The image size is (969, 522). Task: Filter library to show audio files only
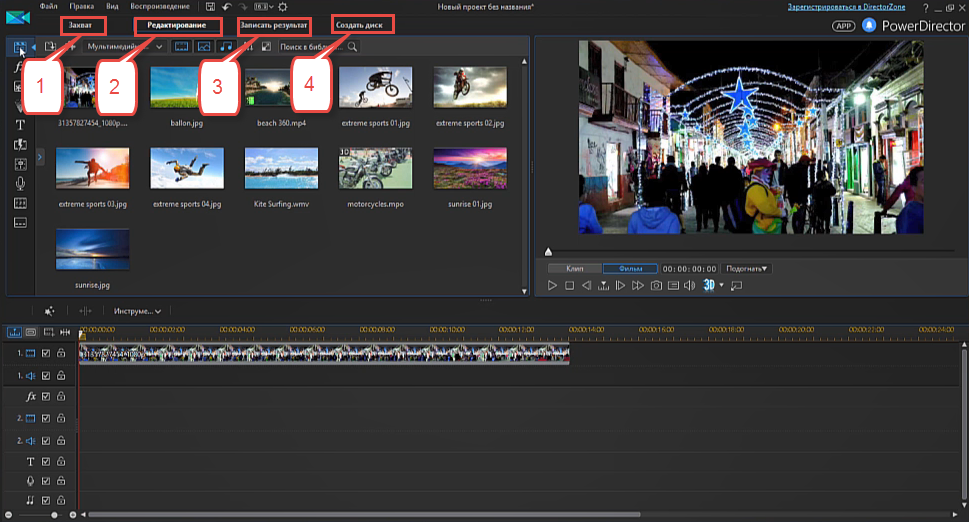click(226, 47)
